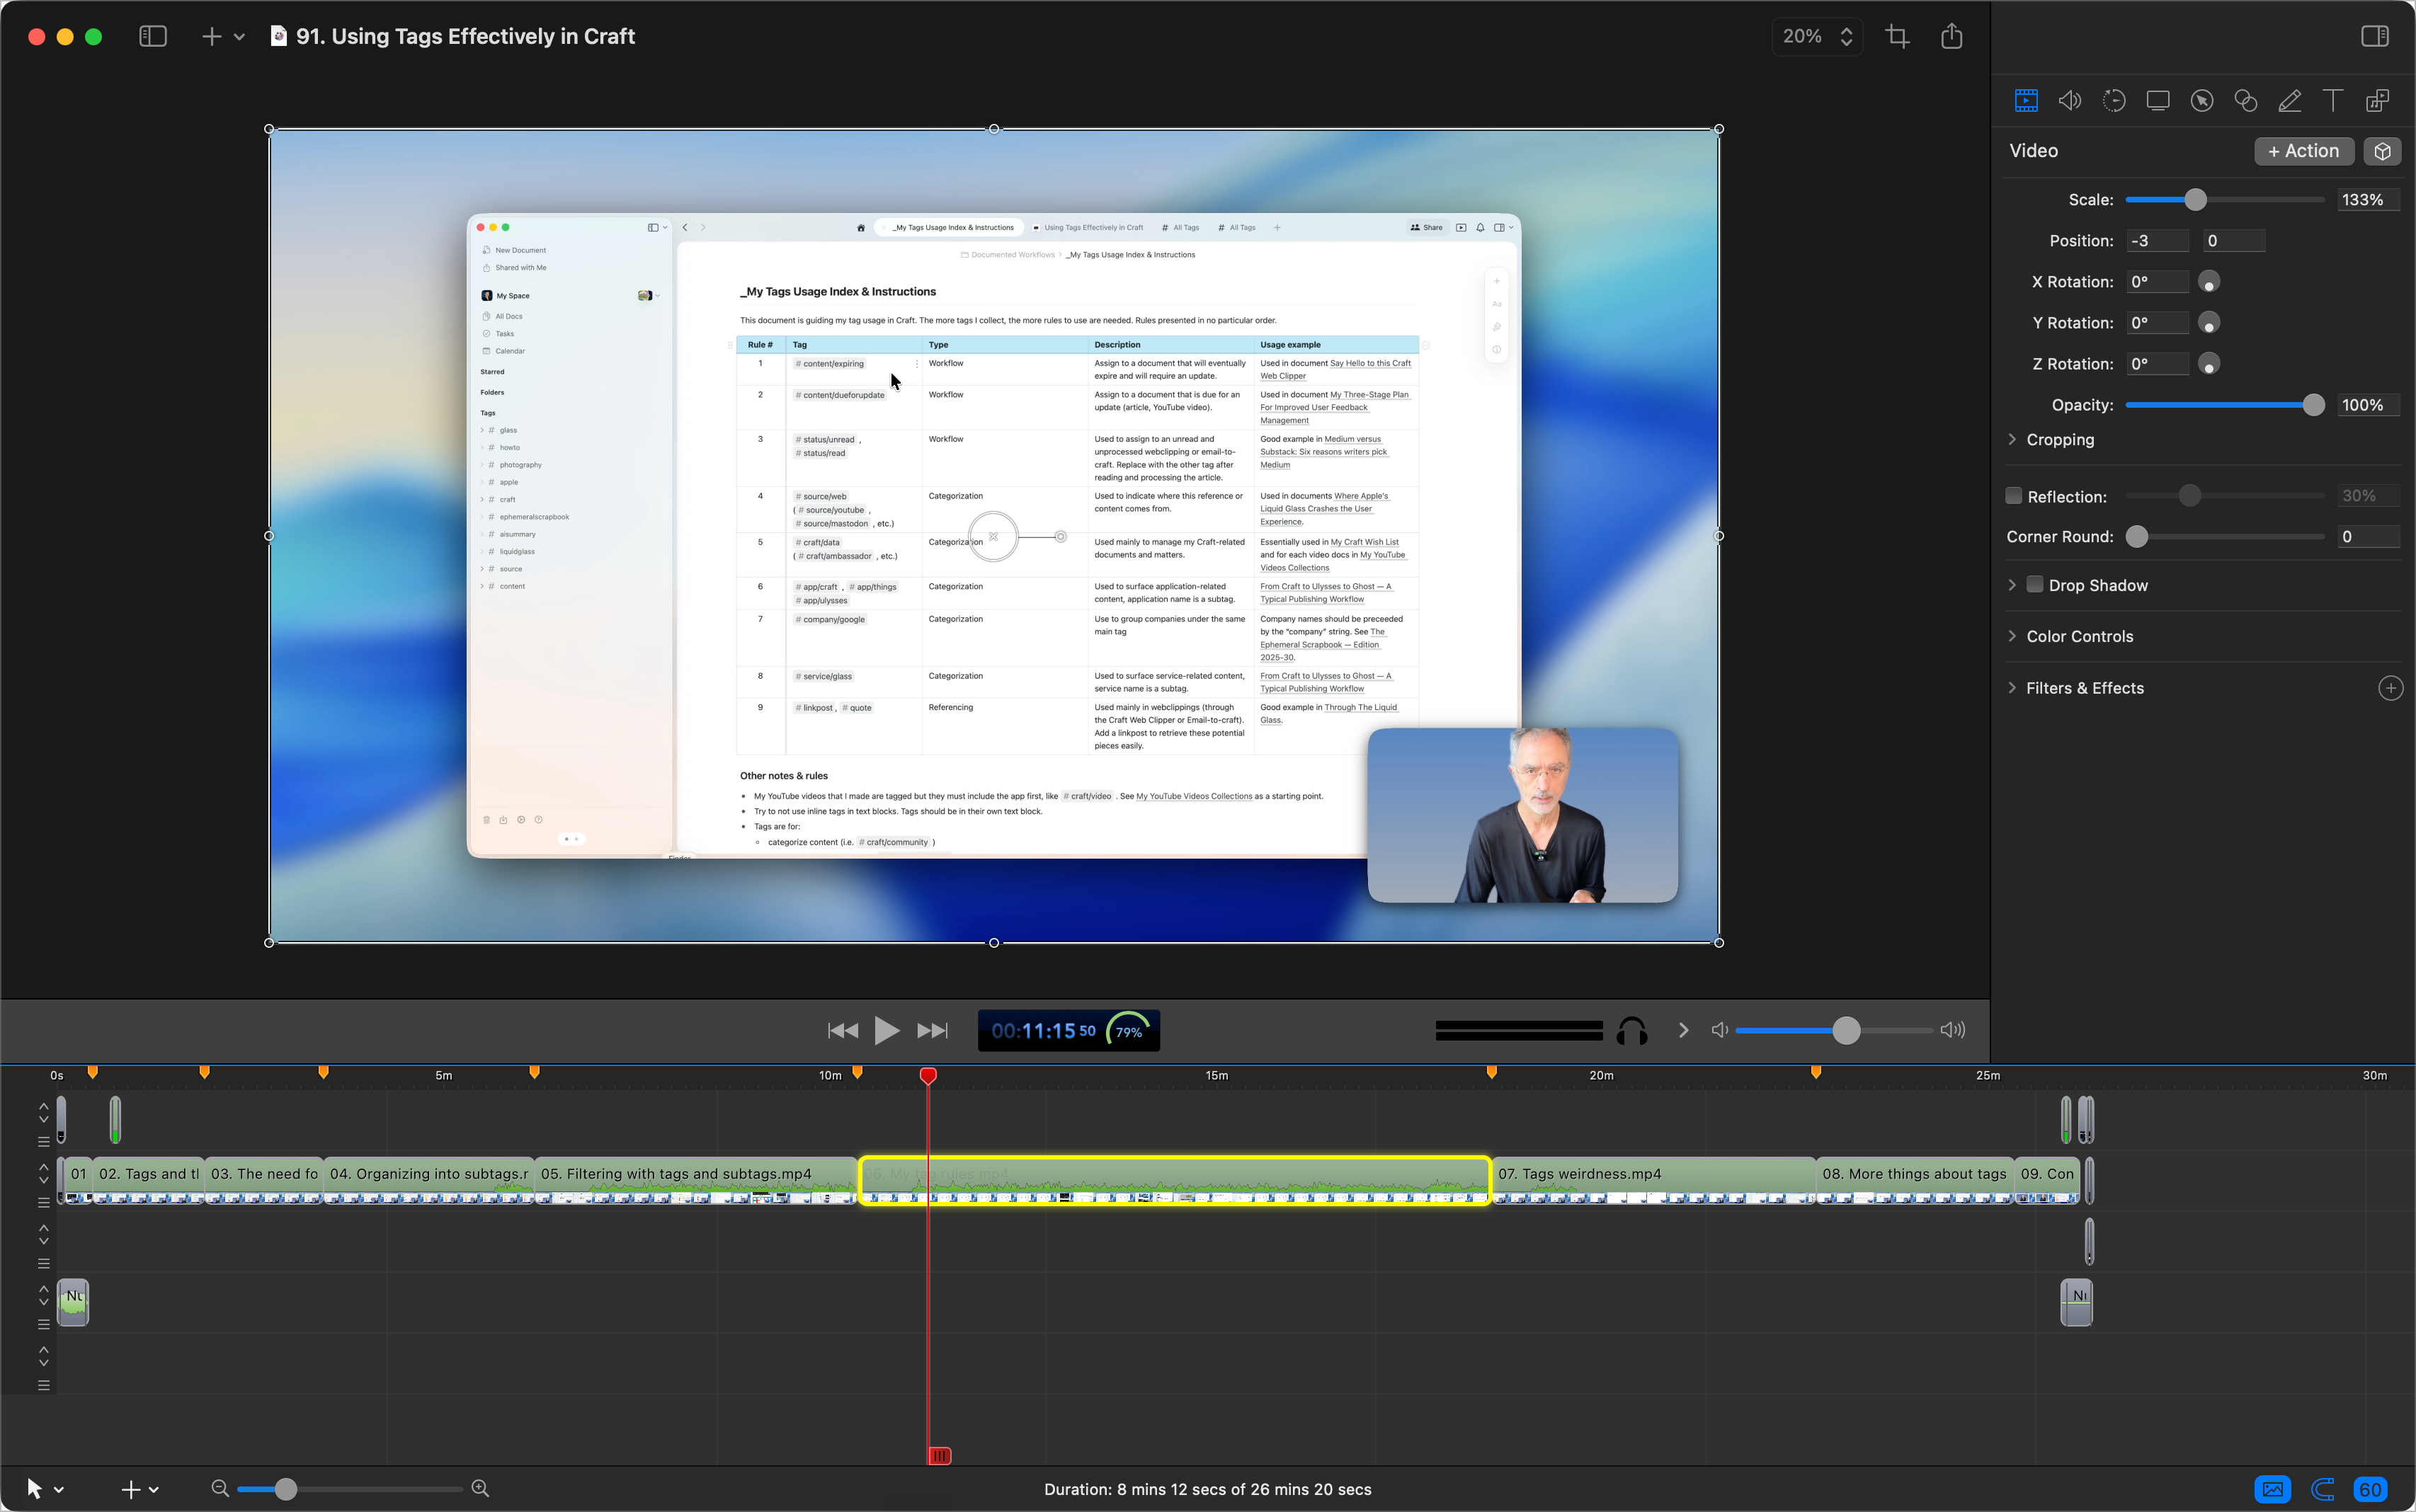Open the Touch Callout overlapping-circles tab
Image resolution: width=2416 pixels, height=1512 pixels.
(2246, 100)
